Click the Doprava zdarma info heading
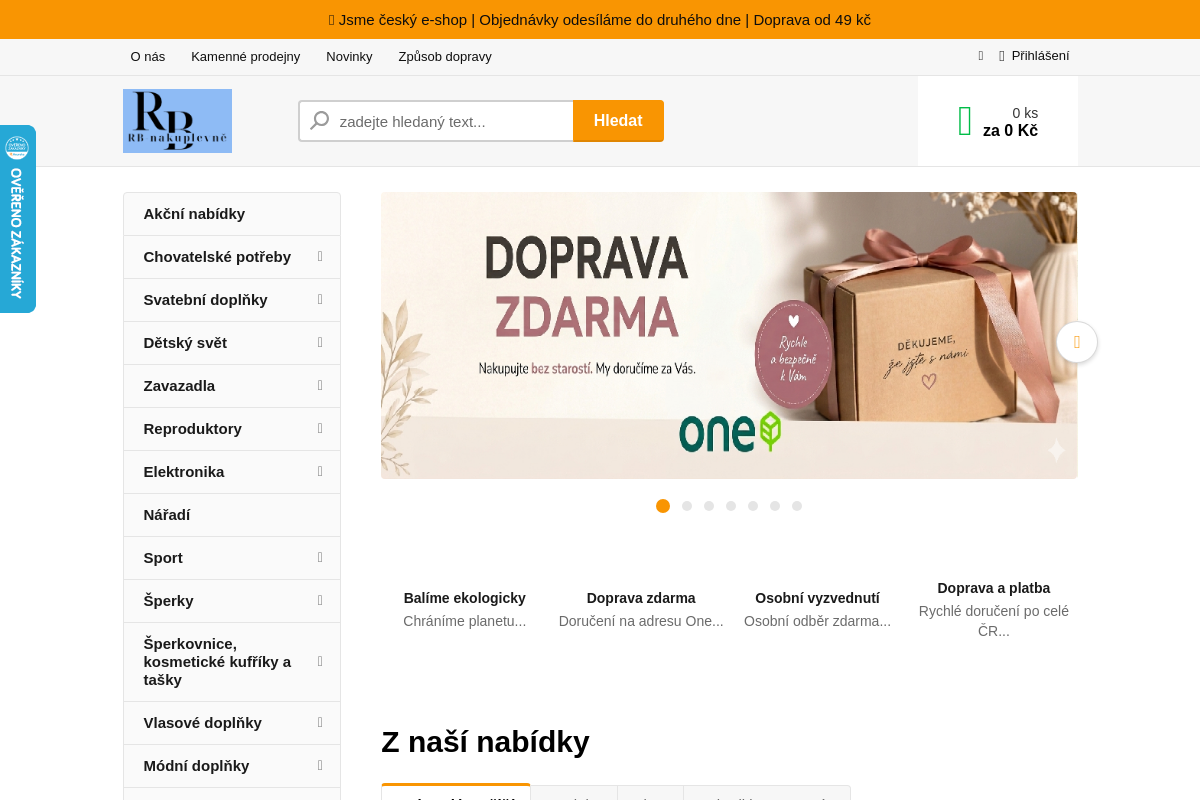The image size is (1200, 800). pyautogui.click(x=641, y=598)
